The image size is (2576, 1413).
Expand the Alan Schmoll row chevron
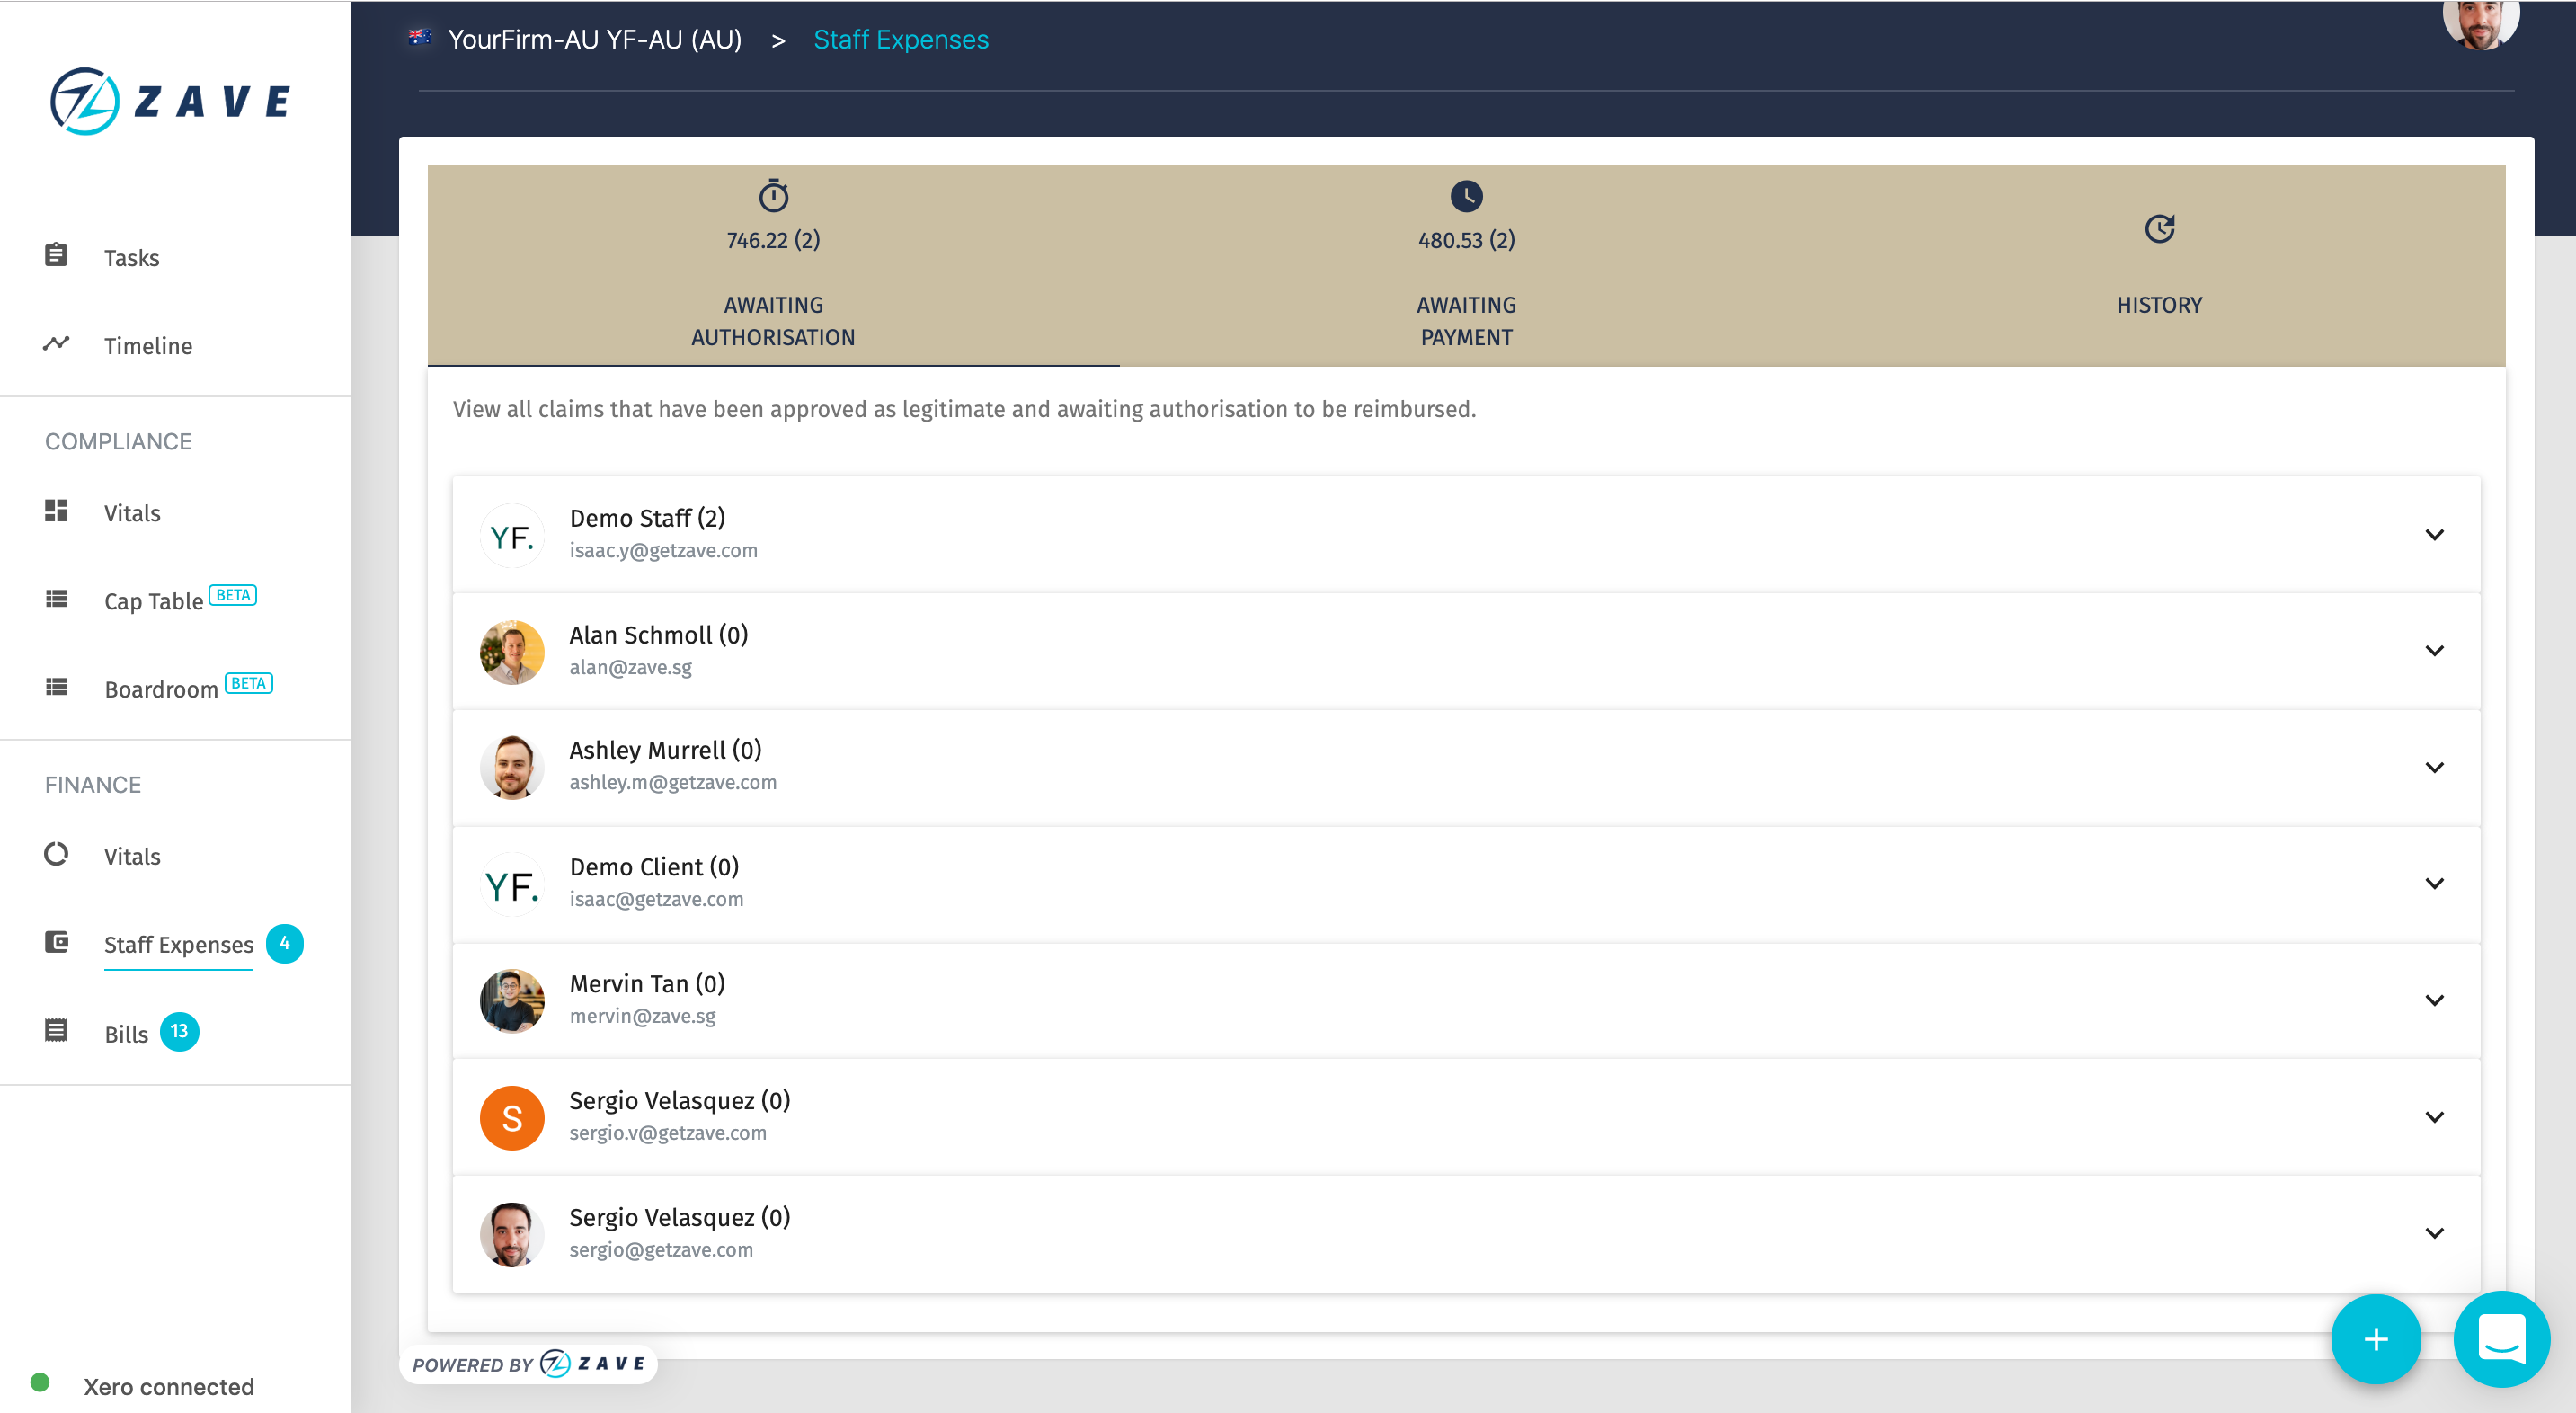[x=2434, y=651]
